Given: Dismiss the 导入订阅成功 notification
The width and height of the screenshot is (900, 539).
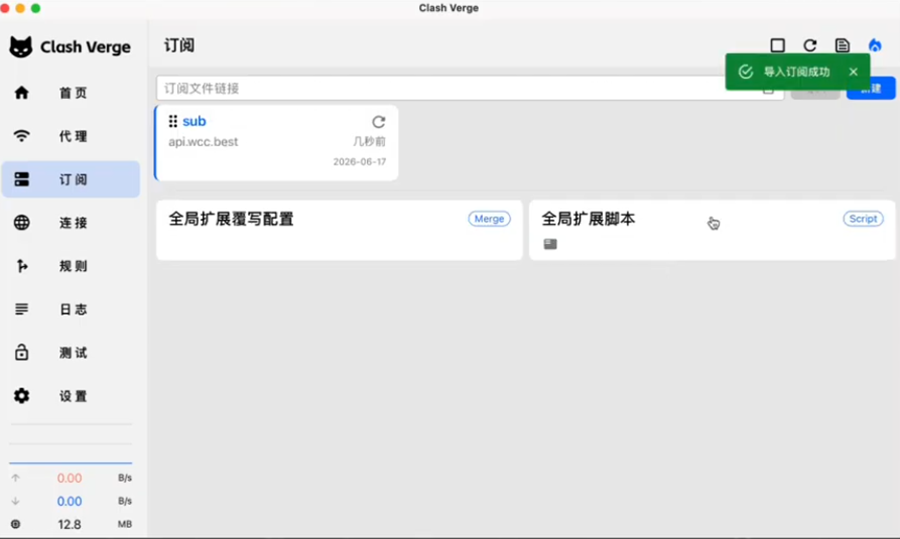Looking at the screenshot, I should pos(854,72).
